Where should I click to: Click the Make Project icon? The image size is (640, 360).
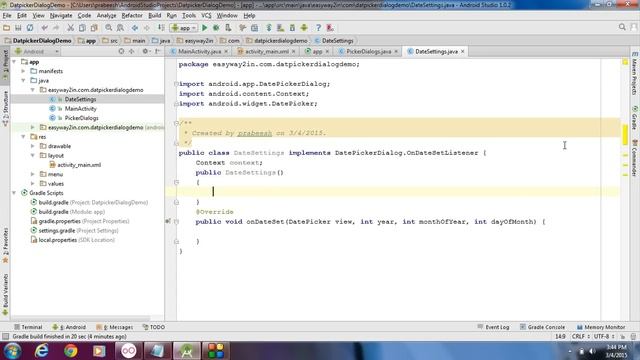(x=161, y=28)
